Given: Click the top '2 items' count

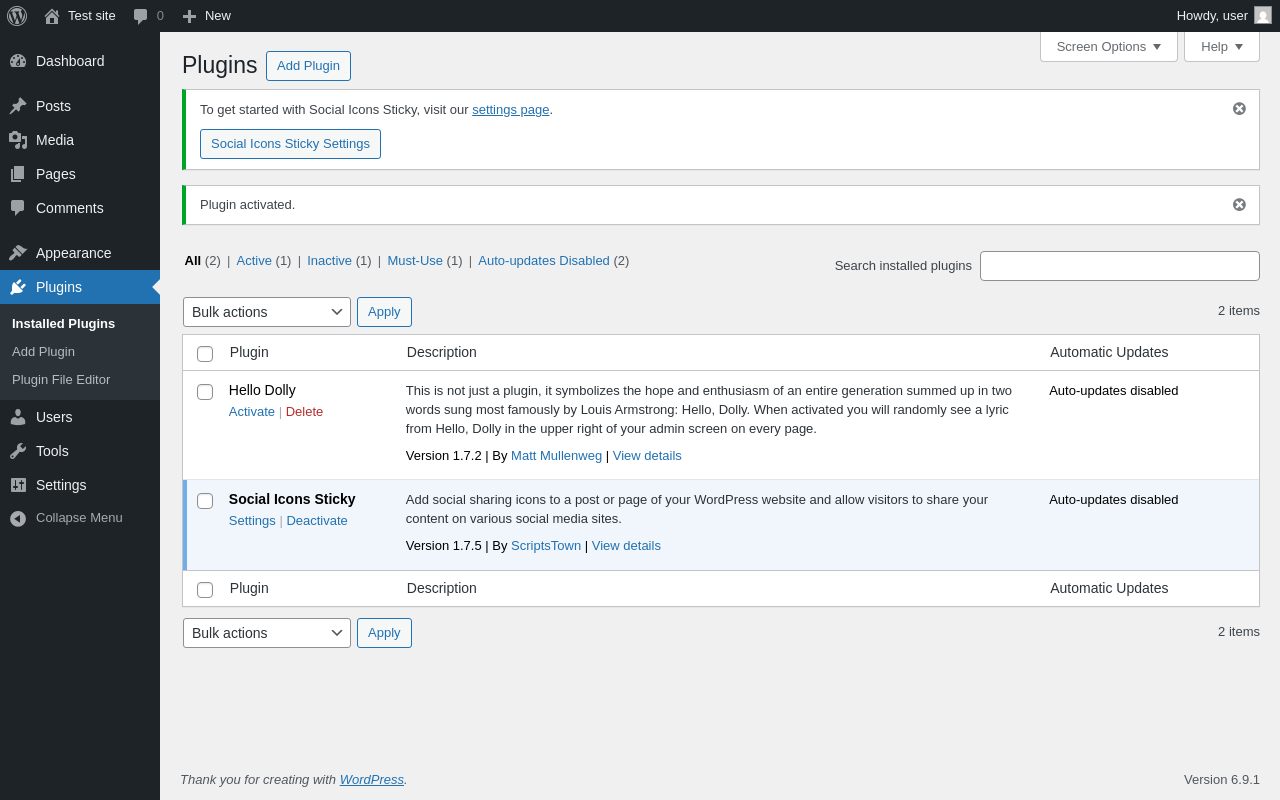Looking at the screenshot, I should coord(1239,311).
